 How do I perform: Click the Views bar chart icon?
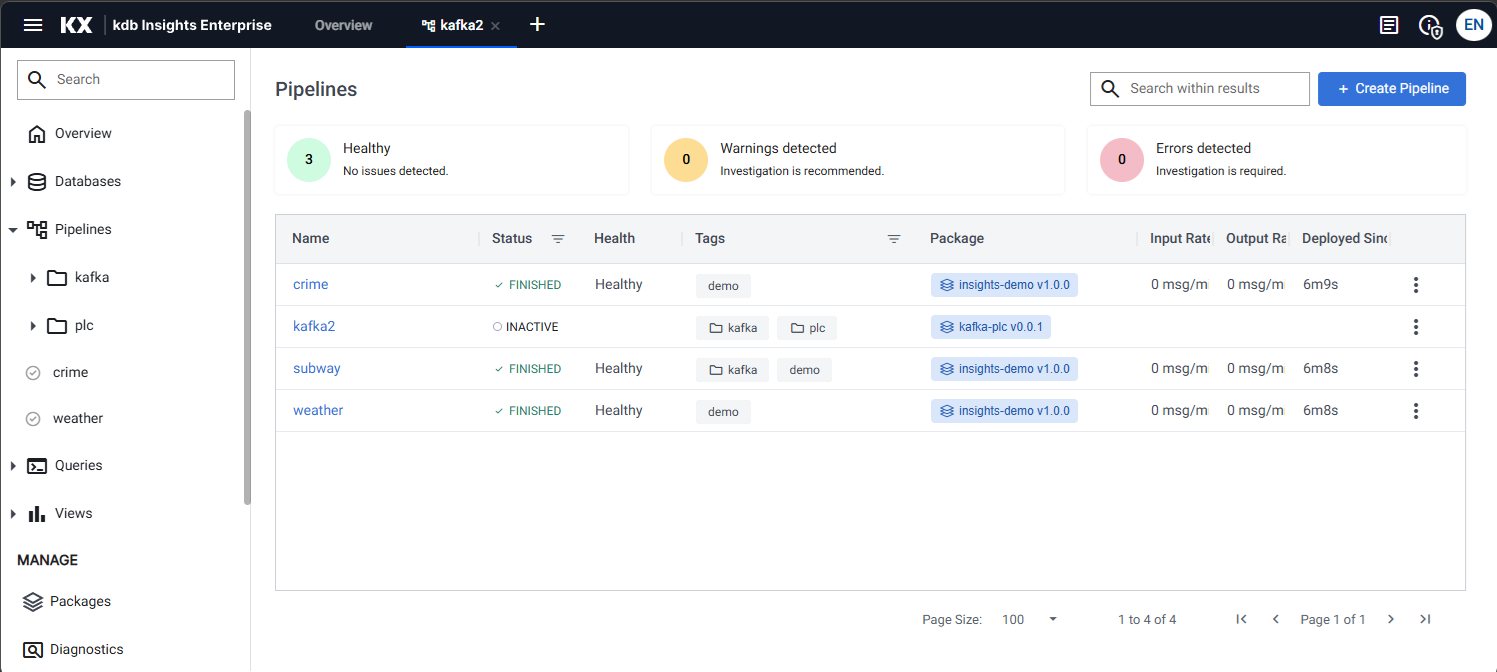[x=37, y=514]
